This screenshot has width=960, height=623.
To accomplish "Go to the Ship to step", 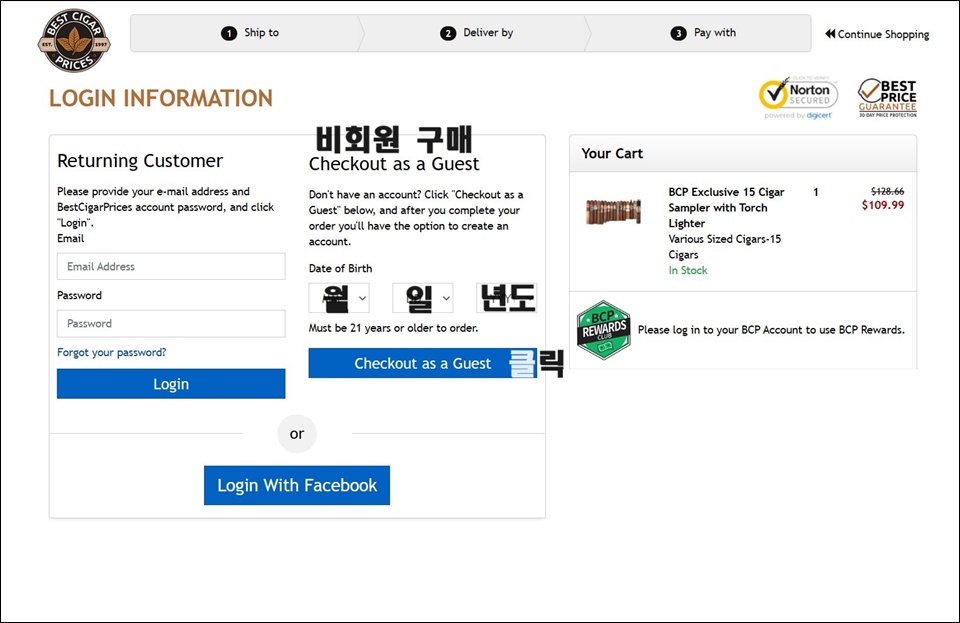I will [x=250, y=33].
